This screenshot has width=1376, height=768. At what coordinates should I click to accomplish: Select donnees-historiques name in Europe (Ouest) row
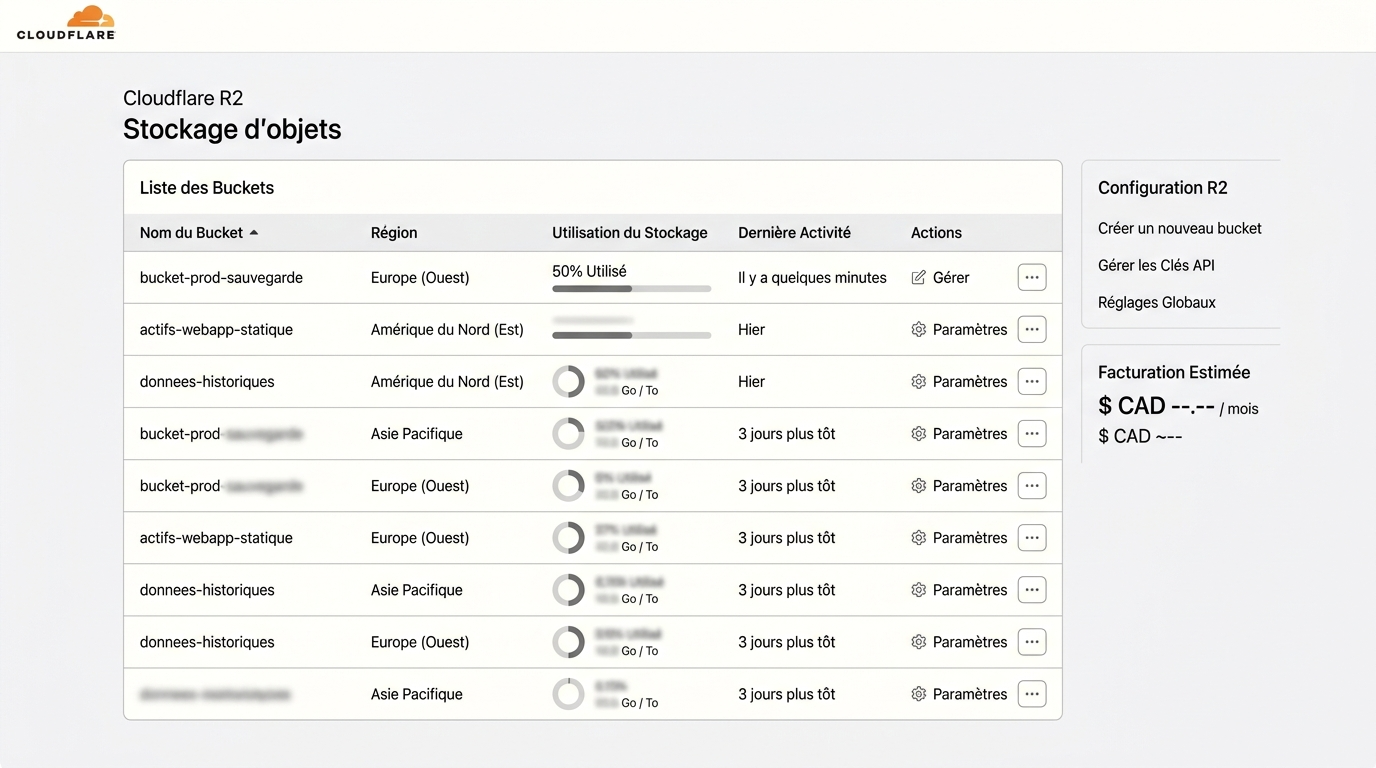(x=207, y=641)
